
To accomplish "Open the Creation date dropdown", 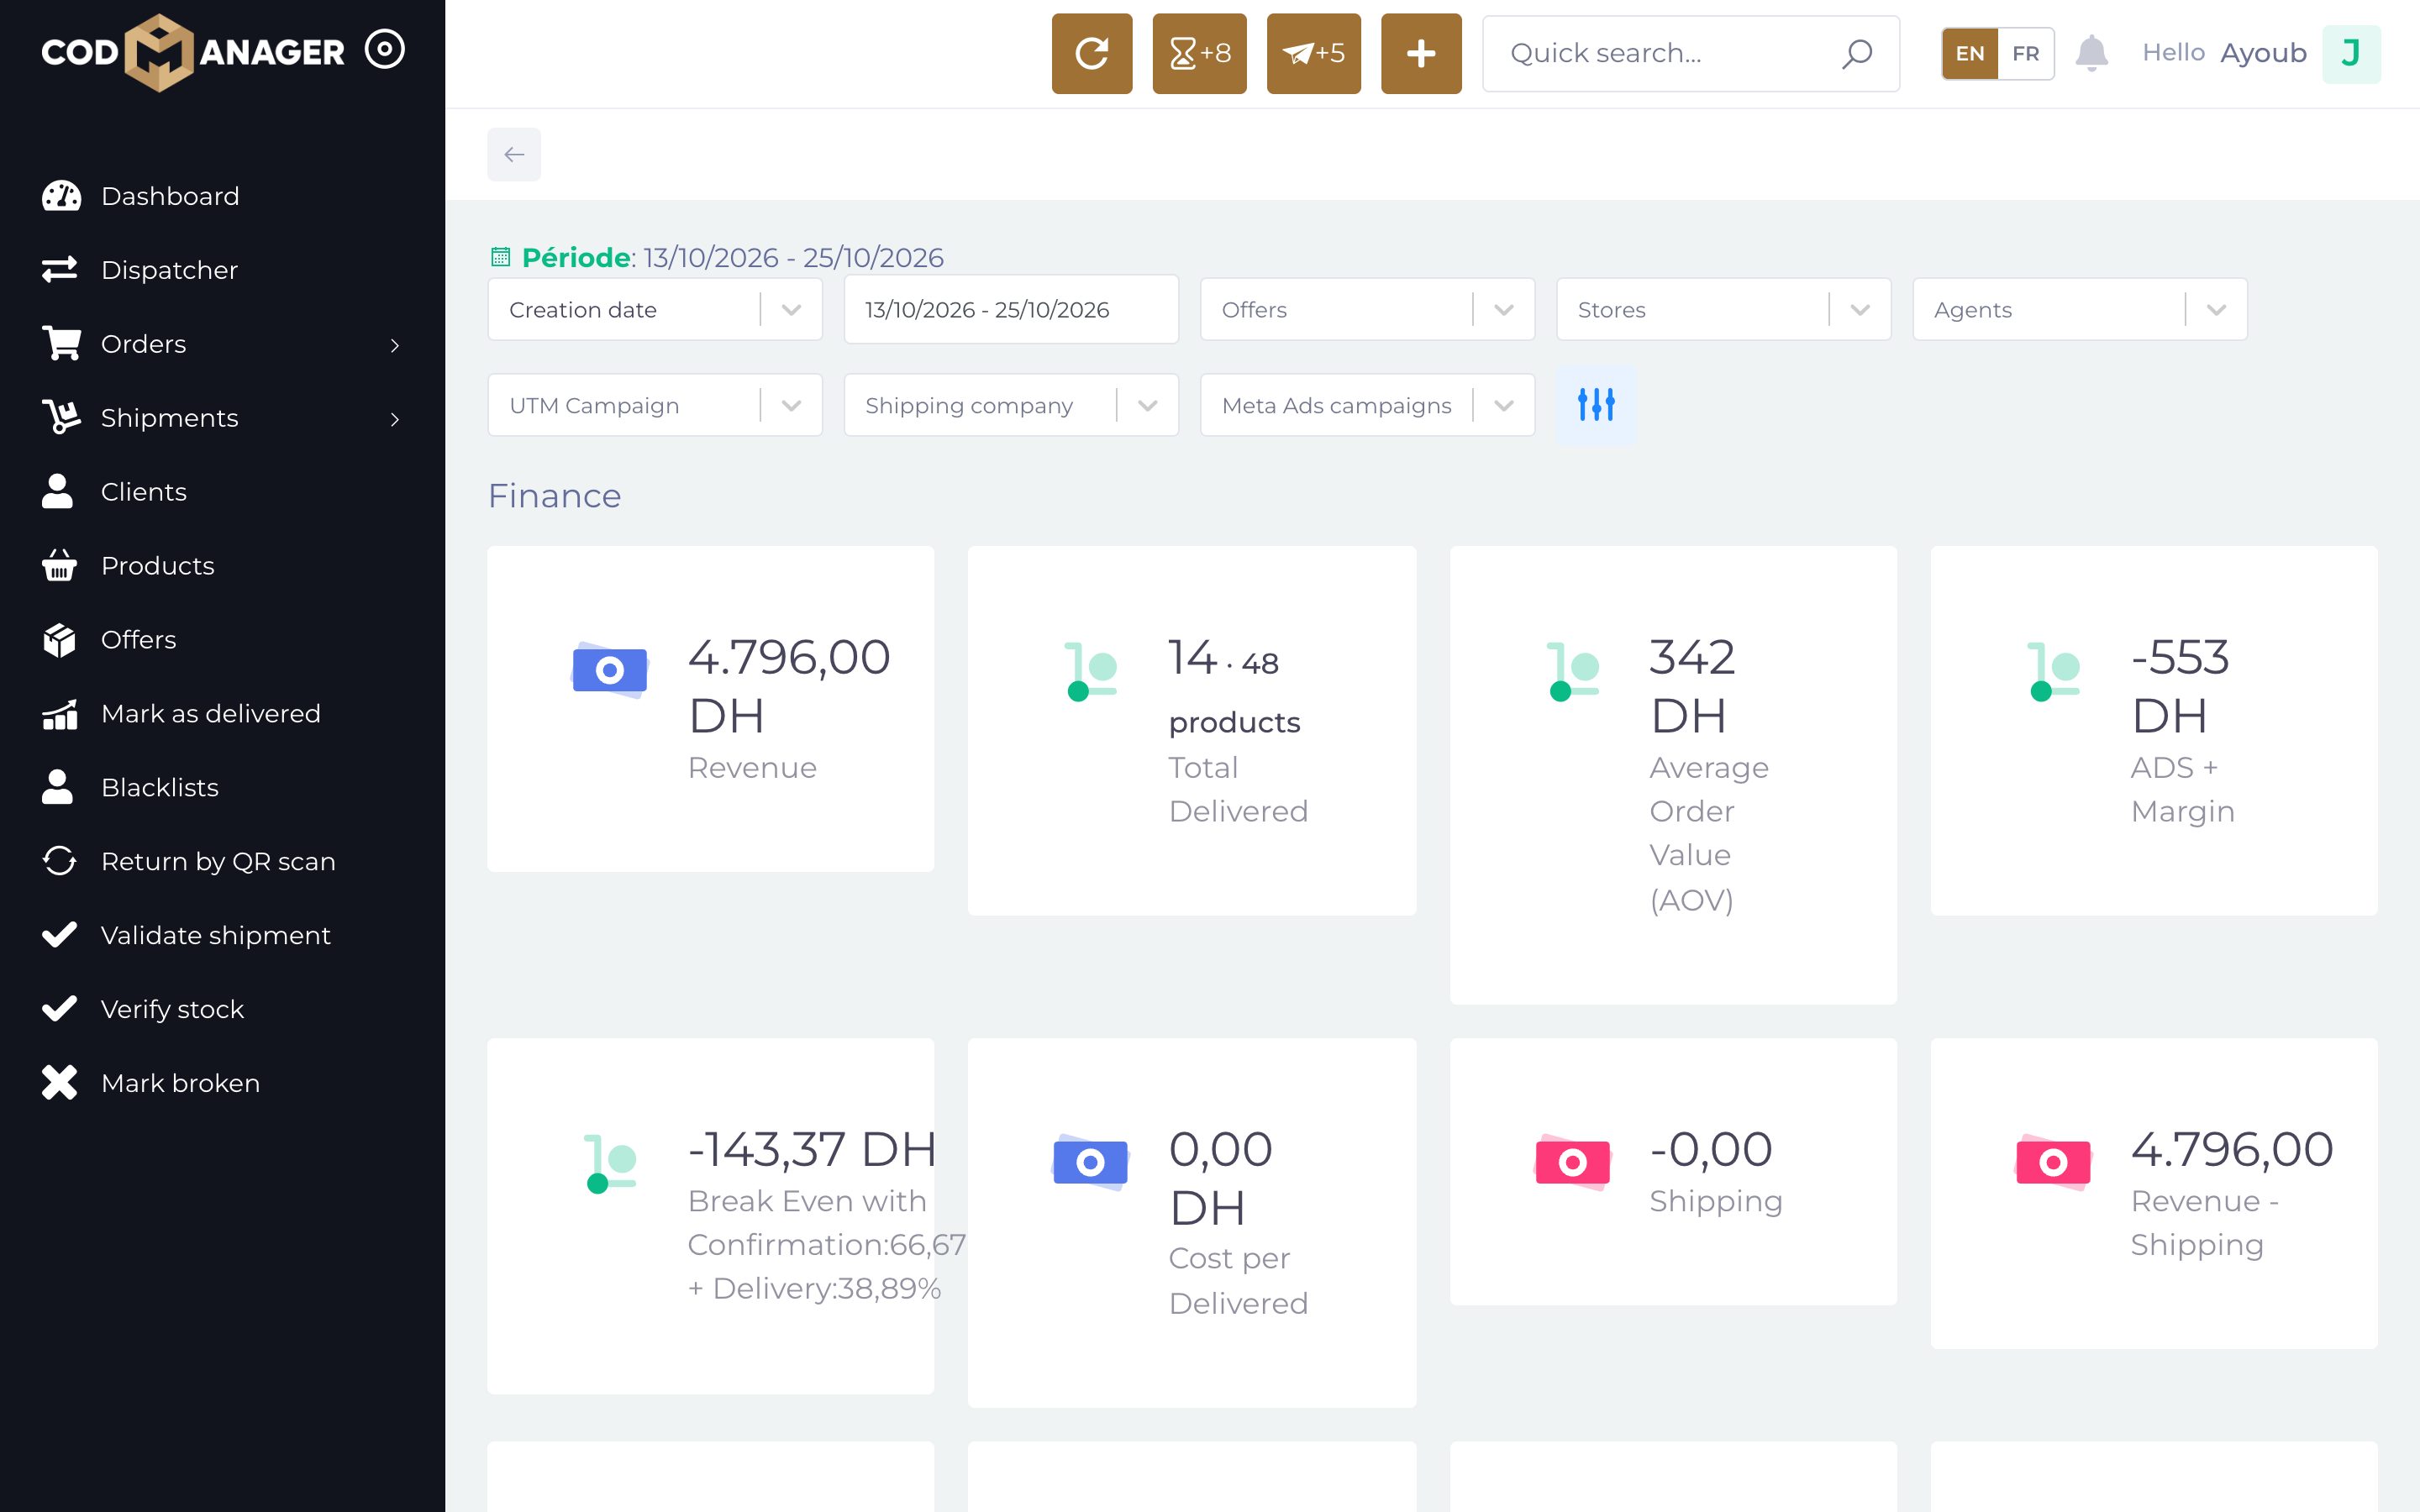I will pos(655,310).
